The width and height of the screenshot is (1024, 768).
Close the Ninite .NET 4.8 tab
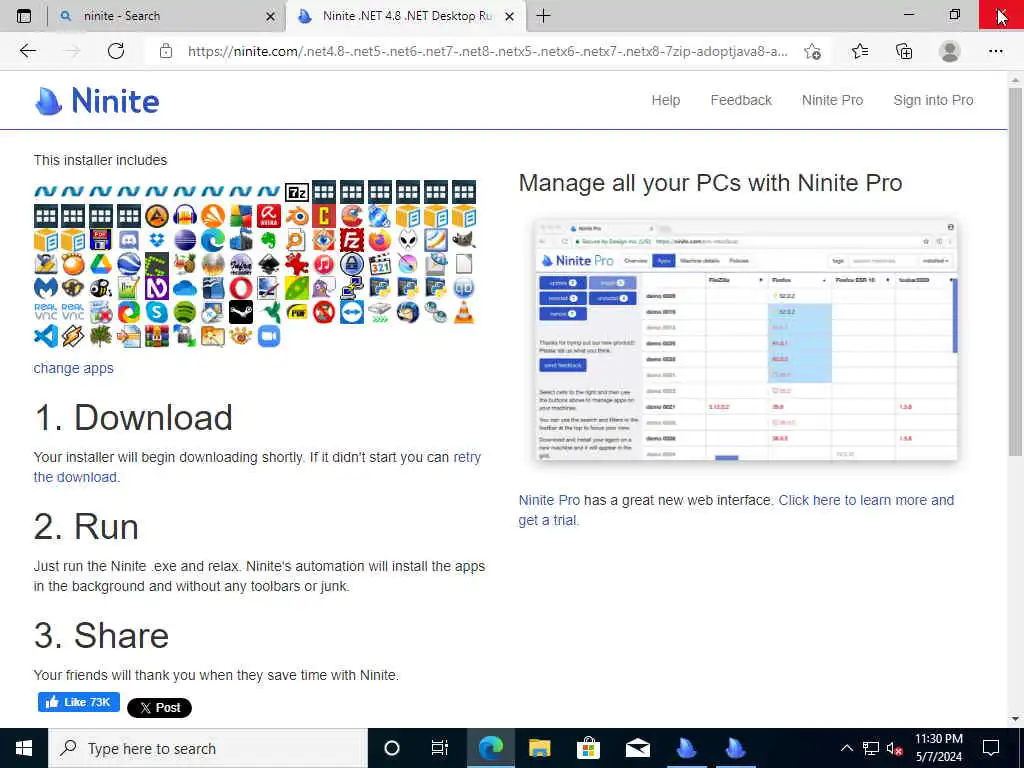pyautogui.click(x=509, y=16)
